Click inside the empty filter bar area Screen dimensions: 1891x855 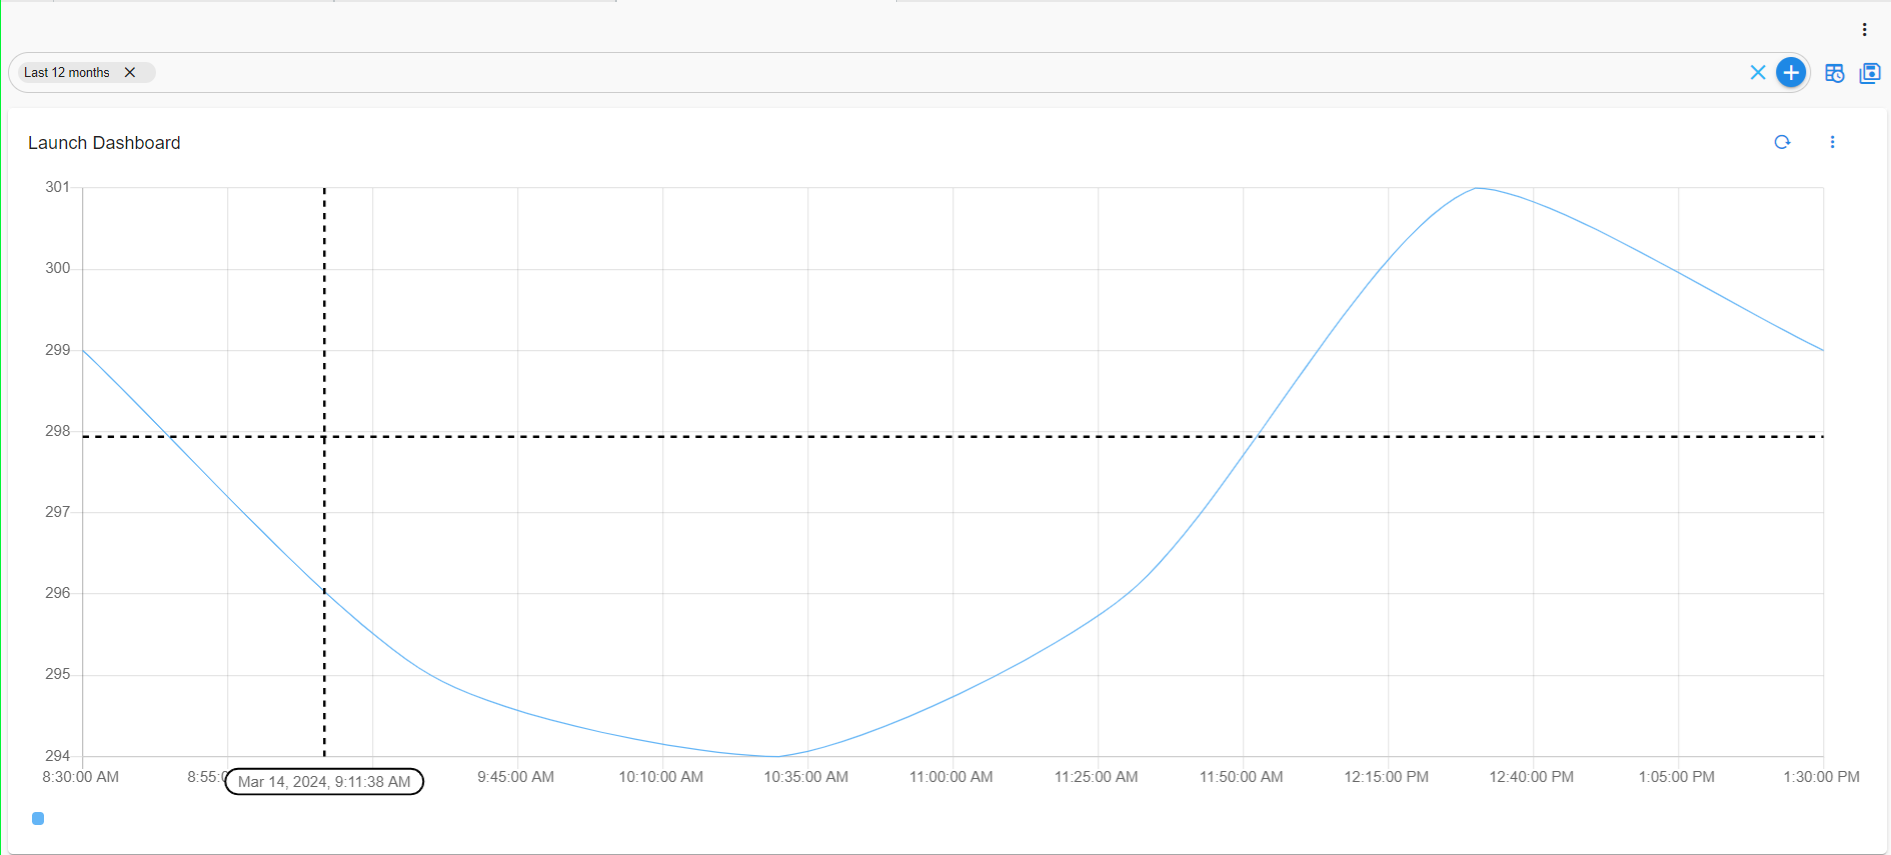pyautogui.click(x=900, y=73)
